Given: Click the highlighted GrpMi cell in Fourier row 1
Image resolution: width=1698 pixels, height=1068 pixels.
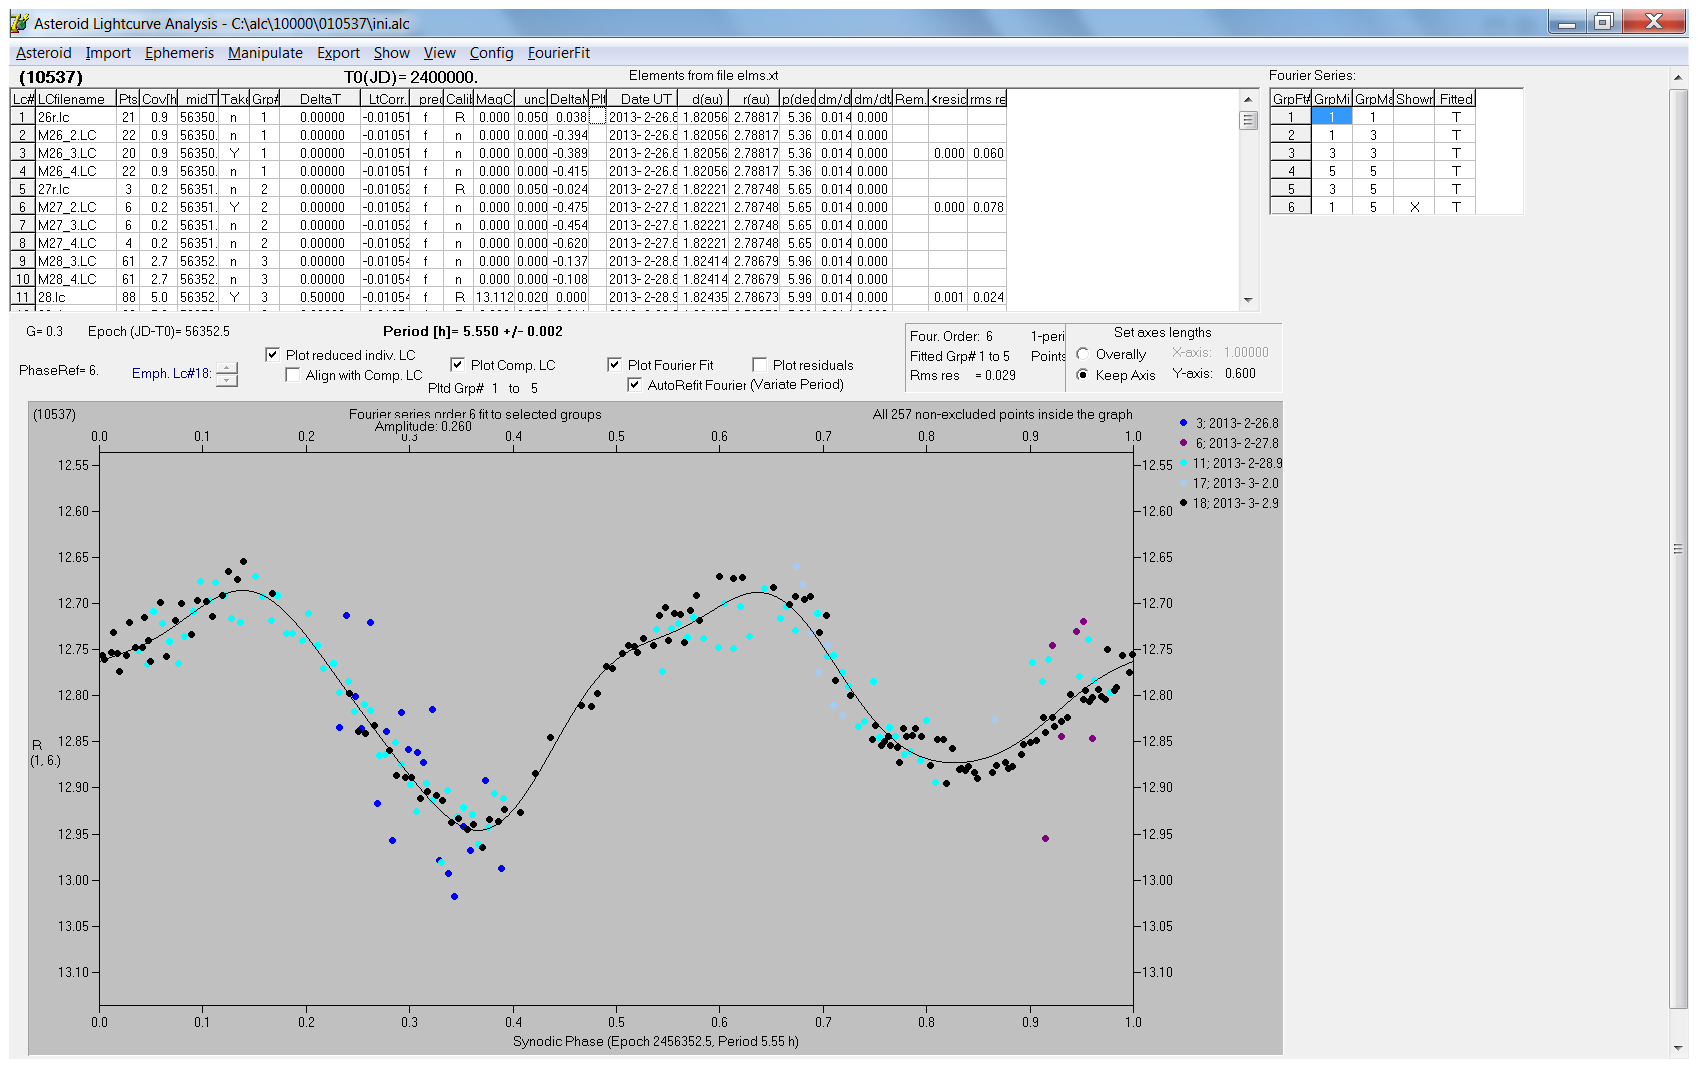Looking at the screenshot, I should coord(1331,117).
